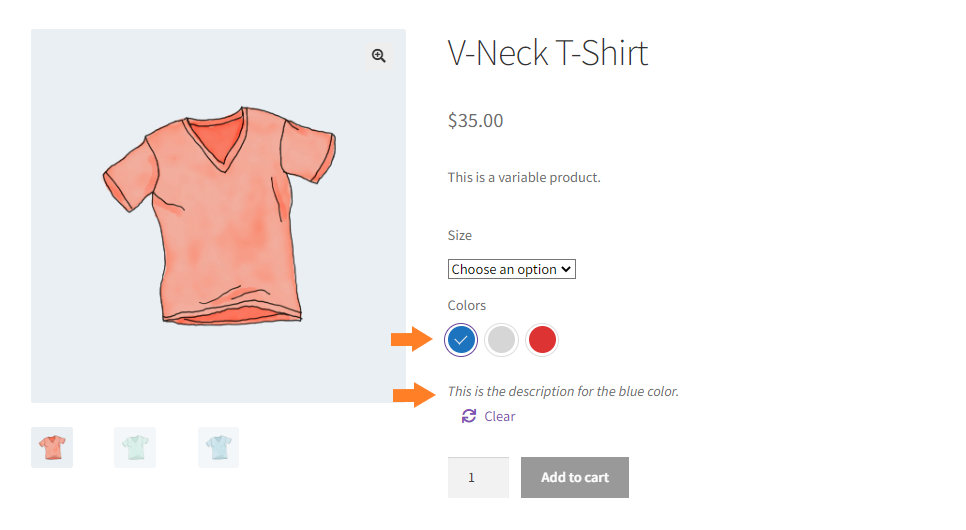Click the orange arrow pointing at the description
Viewport: 966px width, 530px height.
click(x=413, y=395)
